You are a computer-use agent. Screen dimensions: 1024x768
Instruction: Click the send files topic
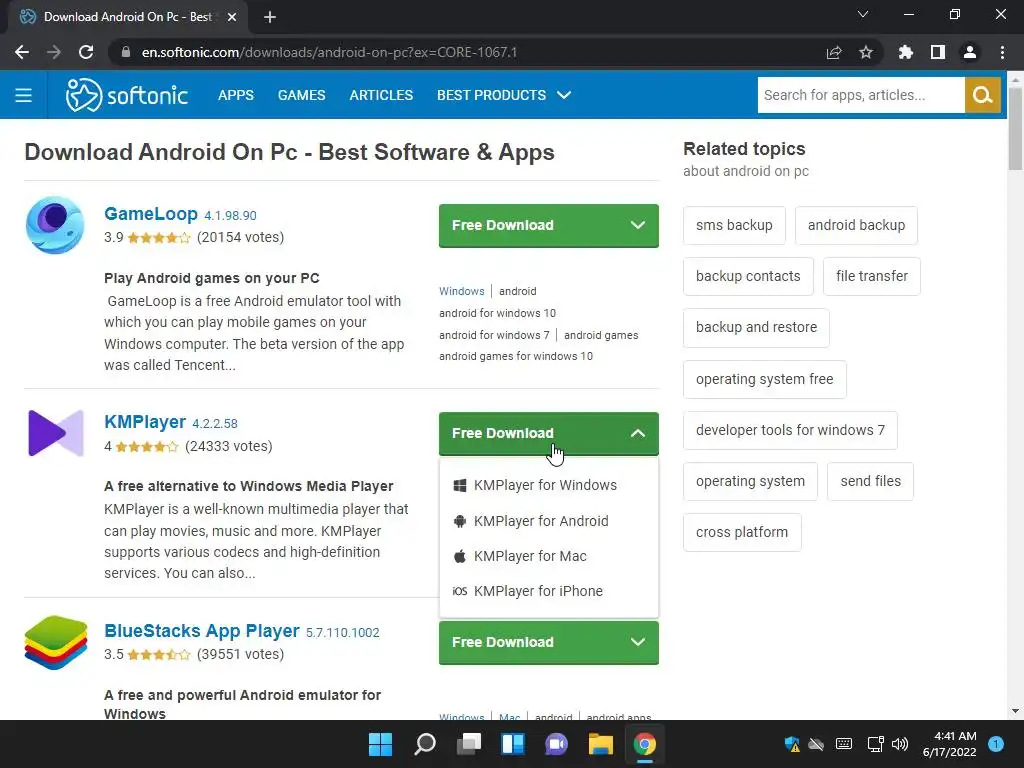click(871, 481)
